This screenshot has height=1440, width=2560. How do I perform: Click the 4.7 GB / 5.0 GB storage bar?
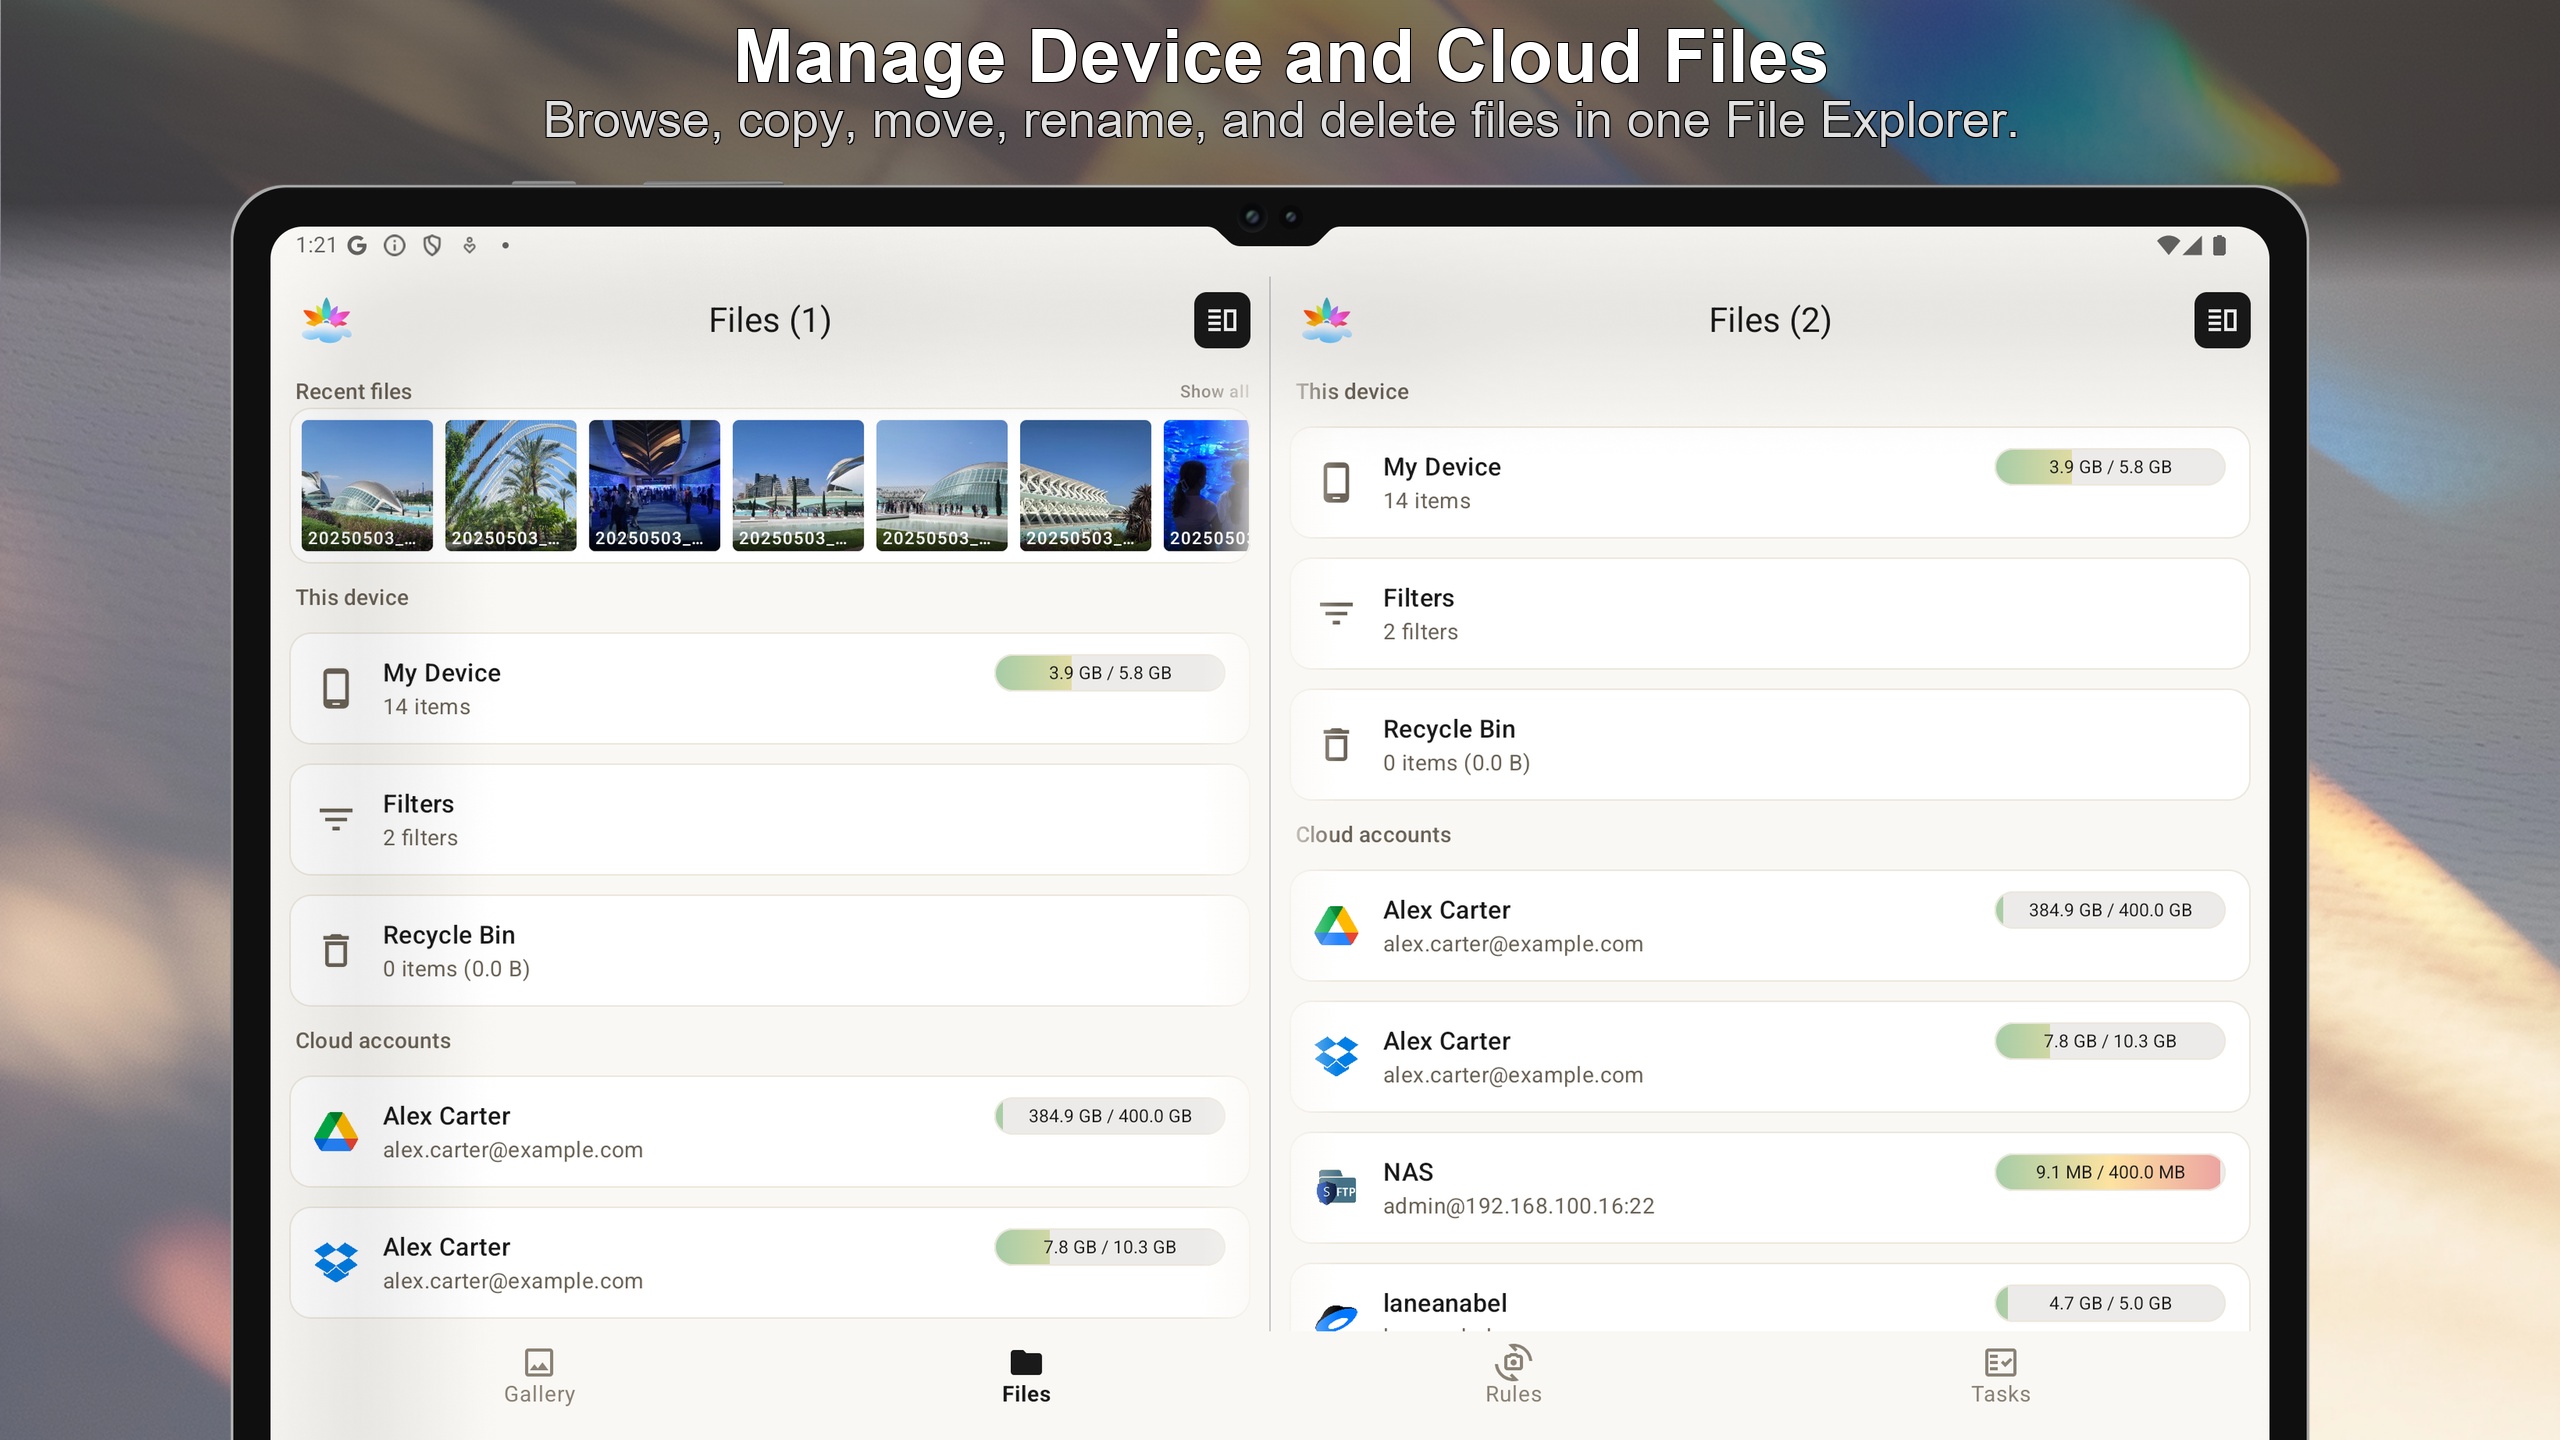2110,1303
